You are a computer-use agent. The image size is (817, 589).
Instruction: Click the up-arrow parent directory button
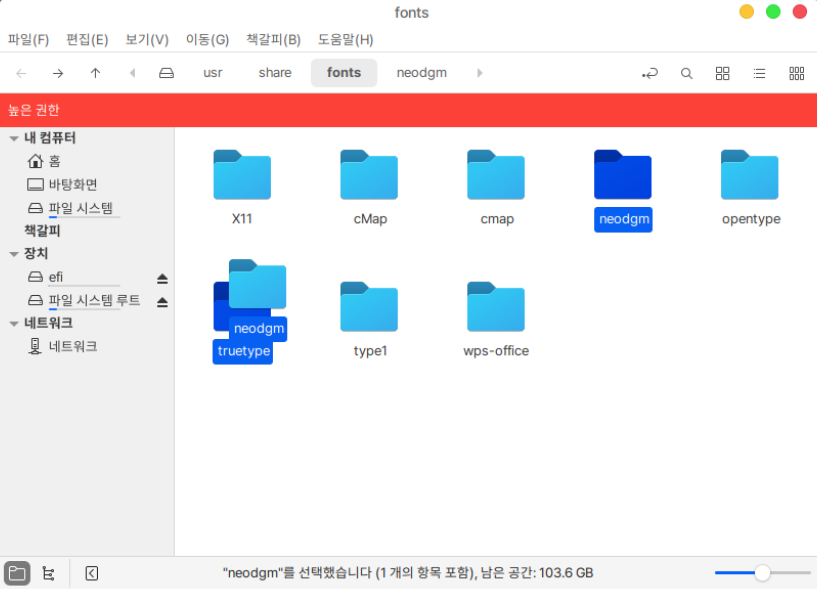pos(95,73)
